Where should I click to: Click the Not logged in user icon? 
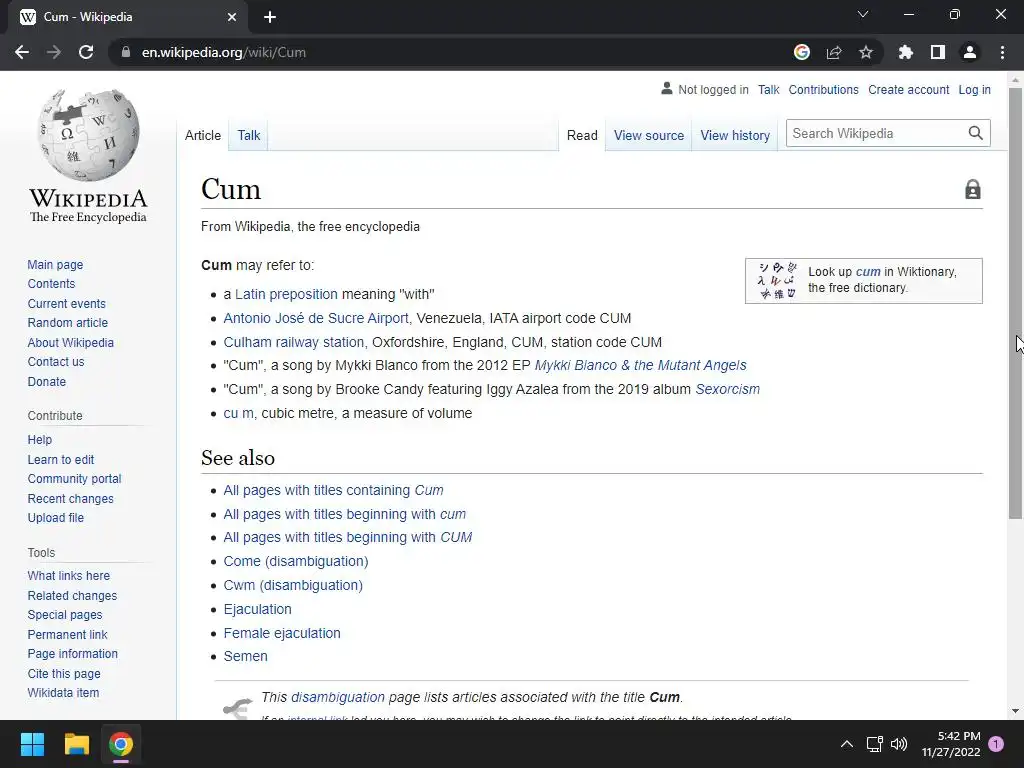click(667, 88)
